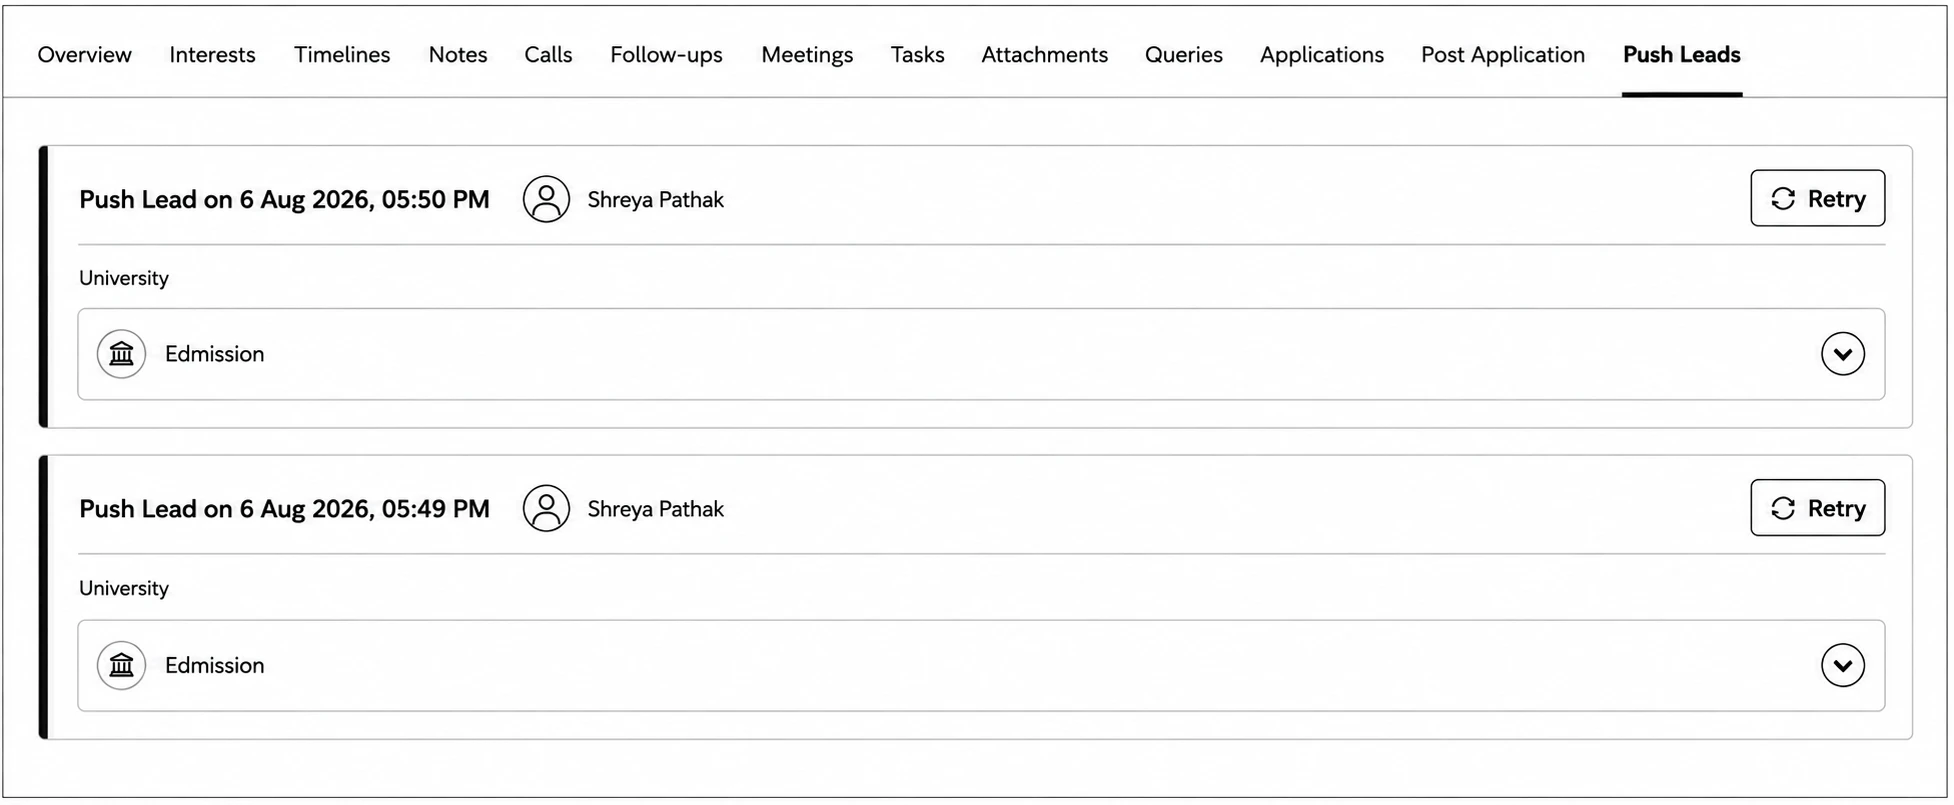Go to the Notes tab
The height and width of the screenshot is (805, 1954).
tap(458, 55)
